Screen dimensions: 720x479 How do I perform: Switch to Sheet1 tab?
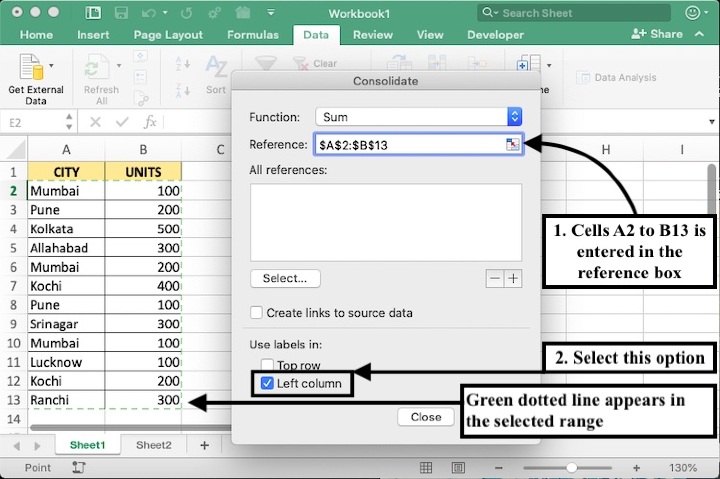pos(87,445)
